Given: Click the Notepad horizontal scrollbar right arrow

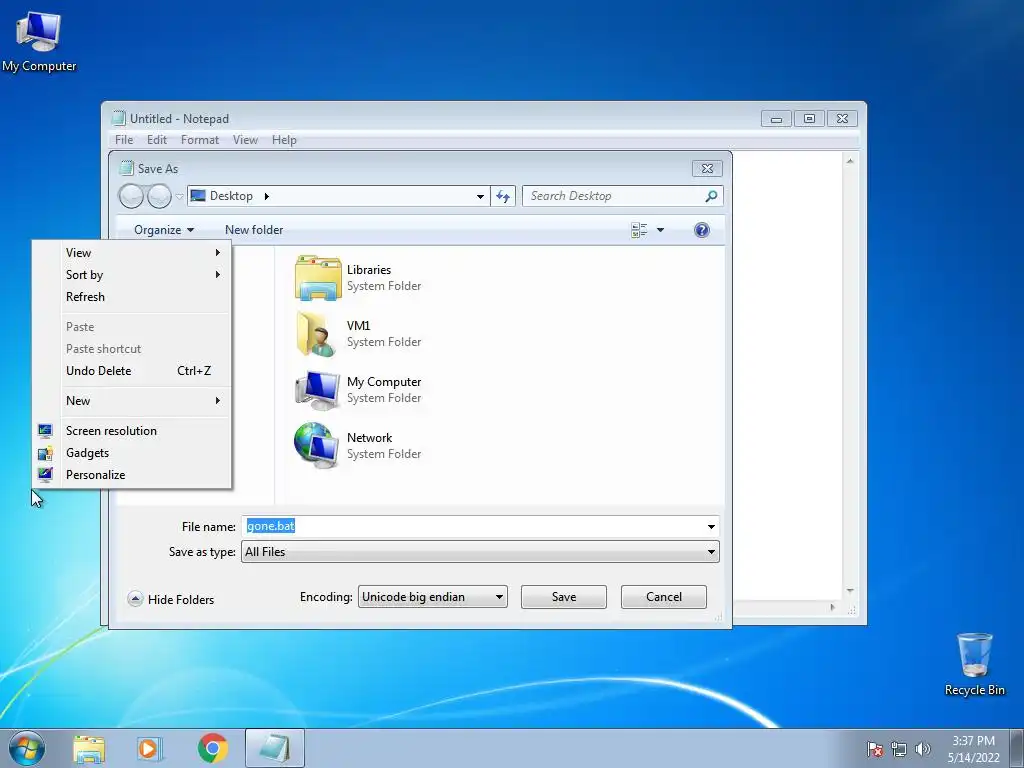Looking at the screenshot, I should pos(832,607).
